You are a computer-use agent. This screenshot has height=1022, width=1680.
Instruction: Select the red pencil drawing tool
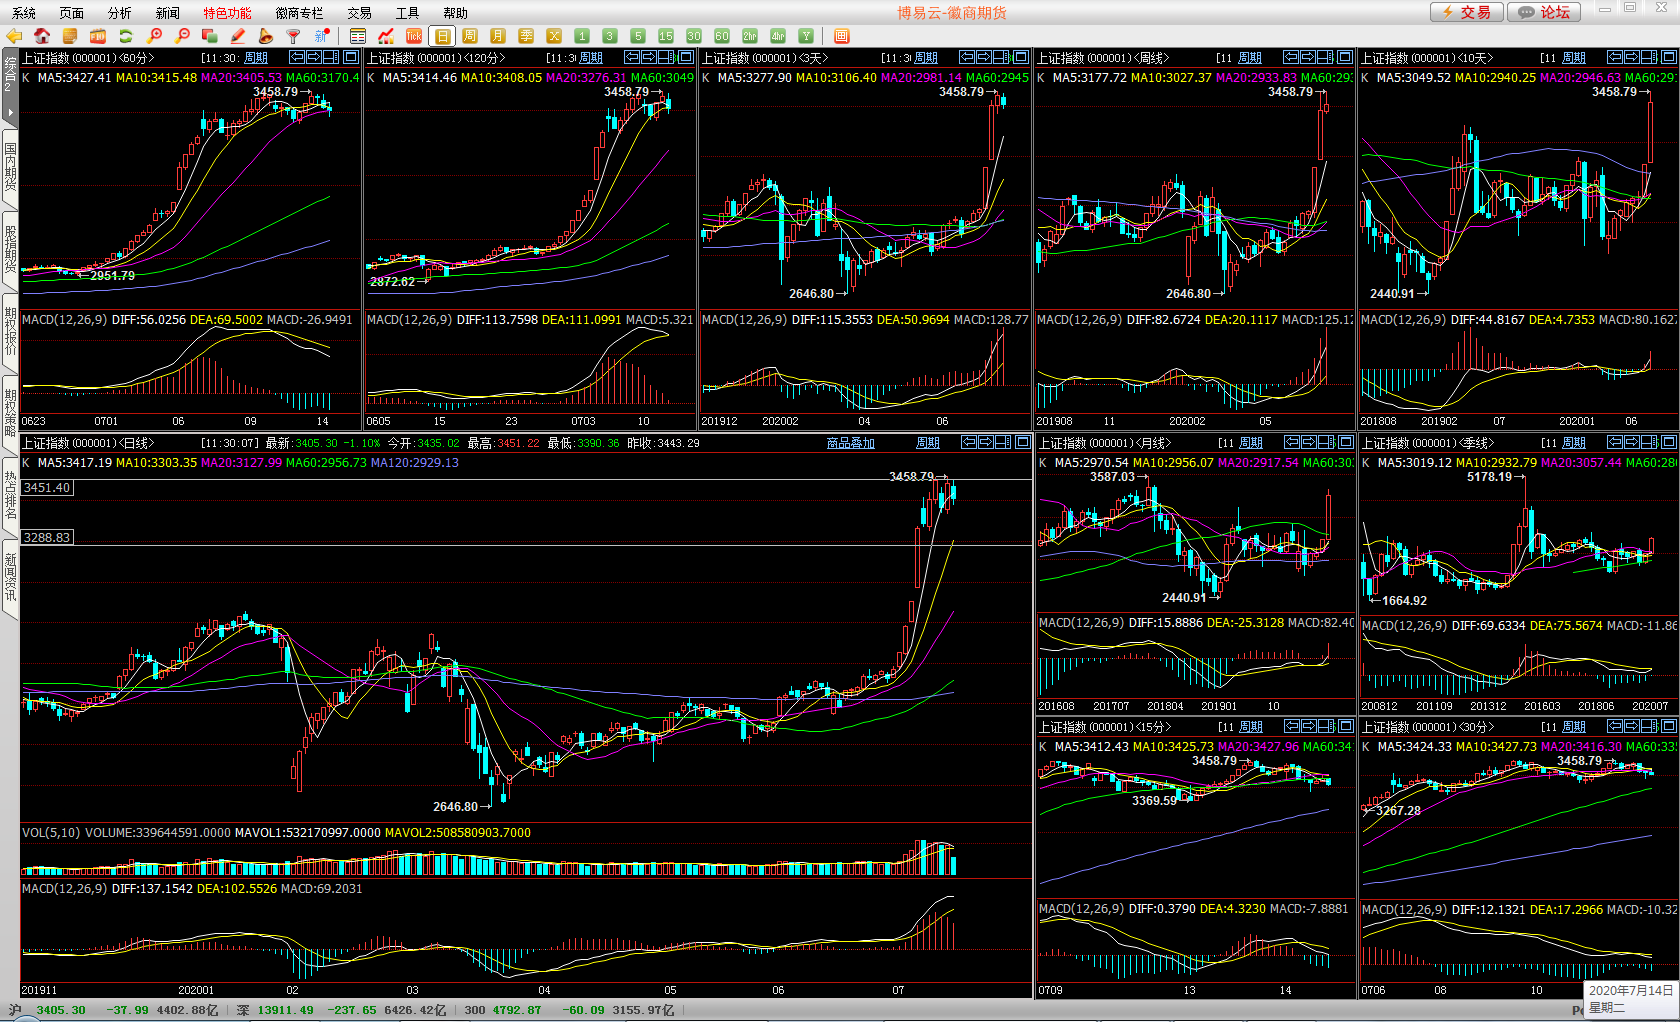click(238, 36)
